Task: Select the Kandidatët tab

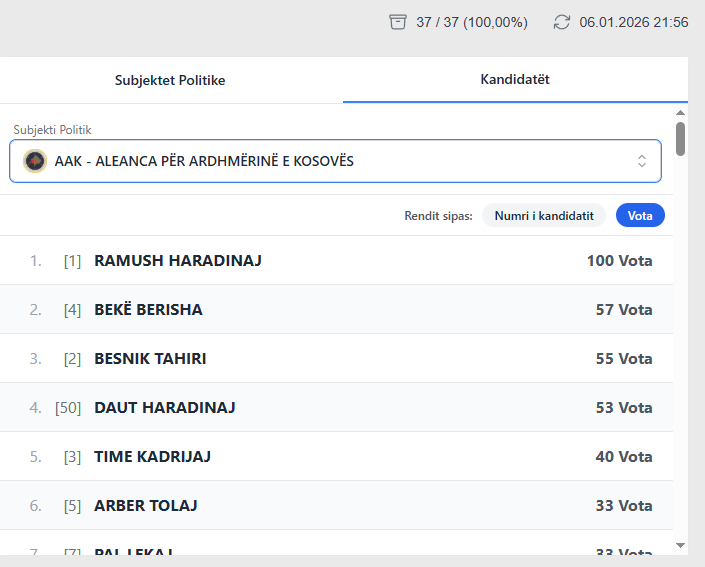Action: 515,79
